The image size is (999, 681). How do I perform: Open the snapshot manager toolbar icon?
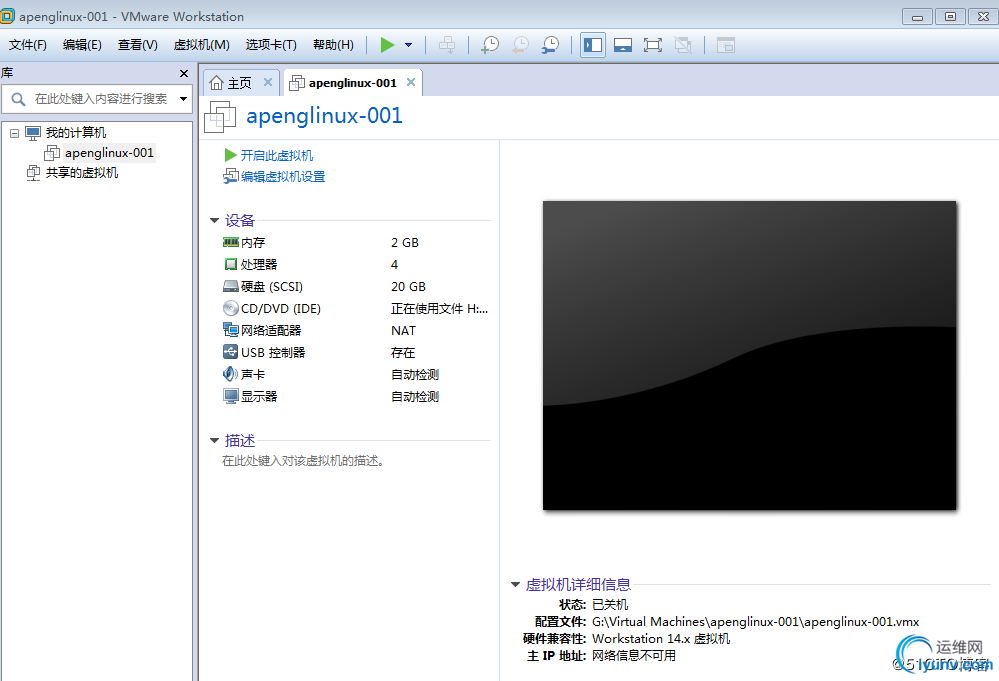550,45
